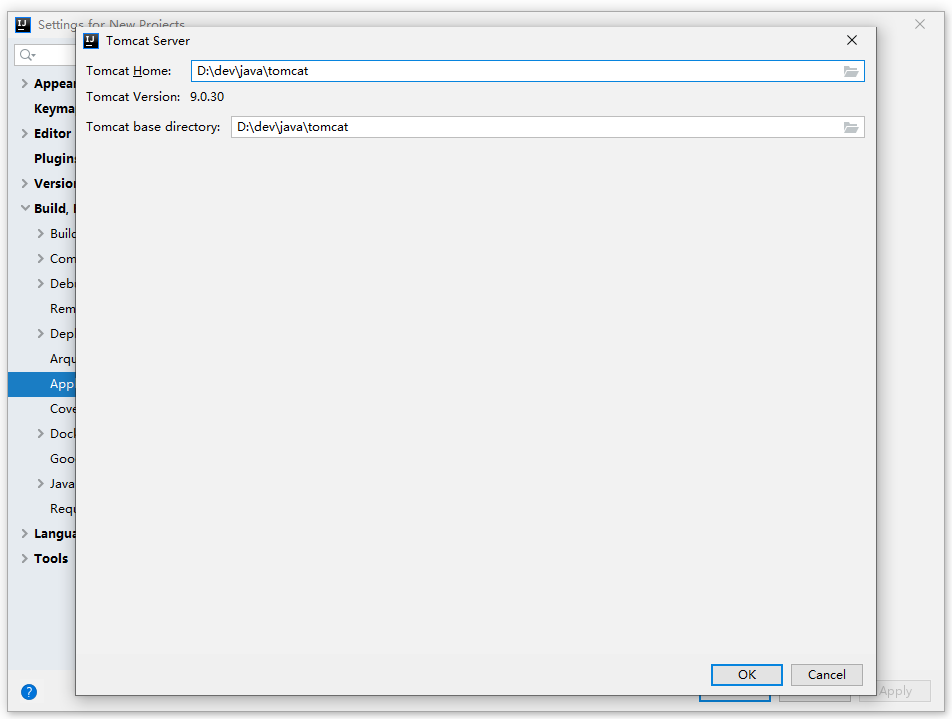Select the Coverage item in settings tree

click(x=63, y=409)
